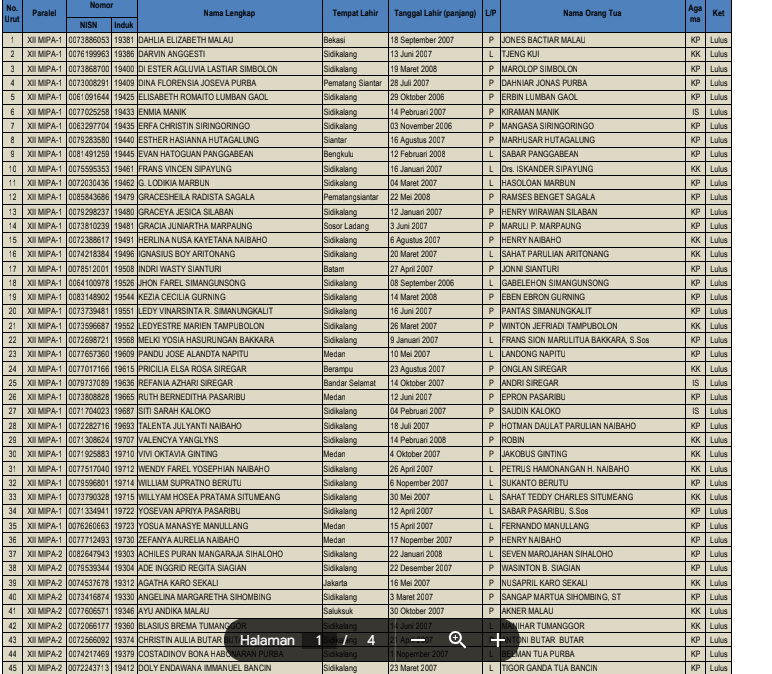
Task: Click the Tanggal Lahir (panjang) header
Action: pyautogui.click(x=435, y=13)
